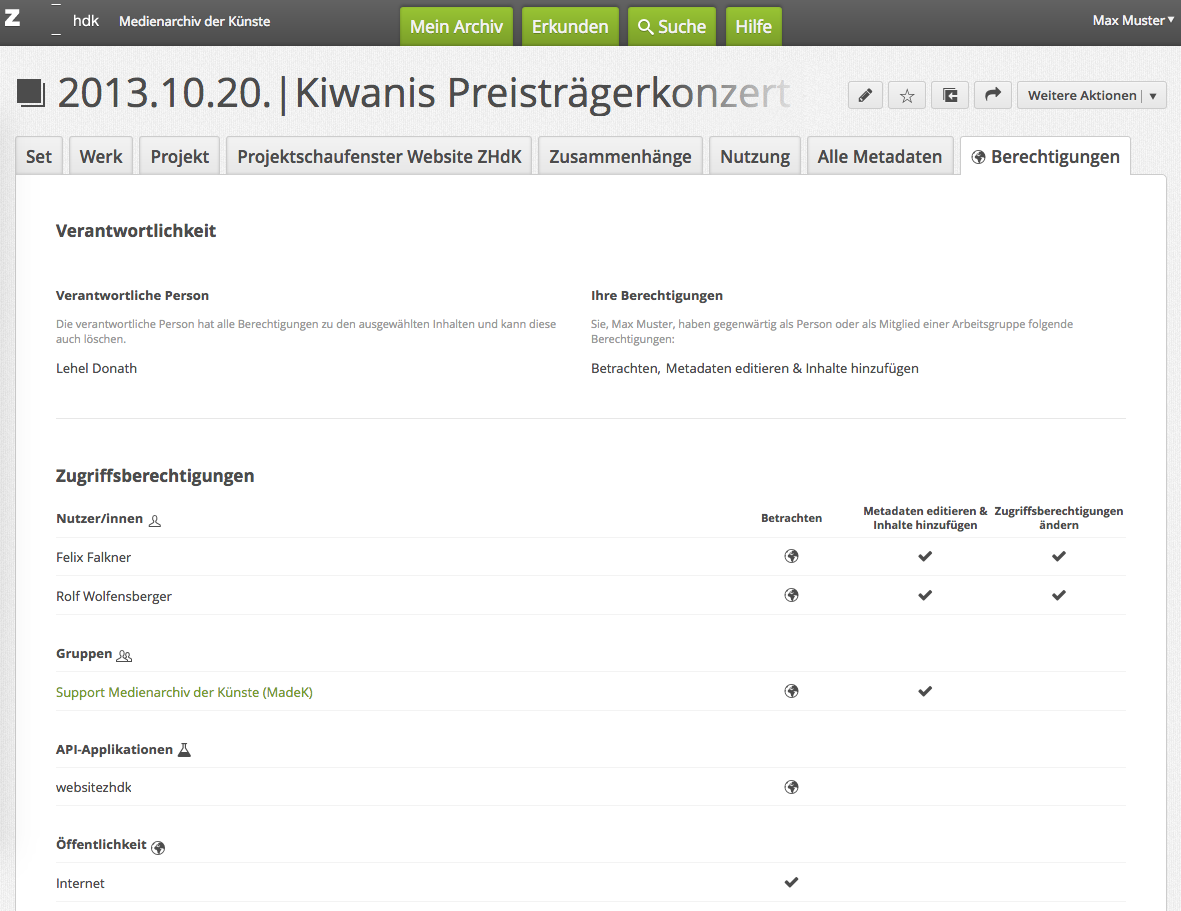Viewport: 1181px width, 911px height.
Task: Click the user icon beside Nutzer/innen
Action: (154, 520)
